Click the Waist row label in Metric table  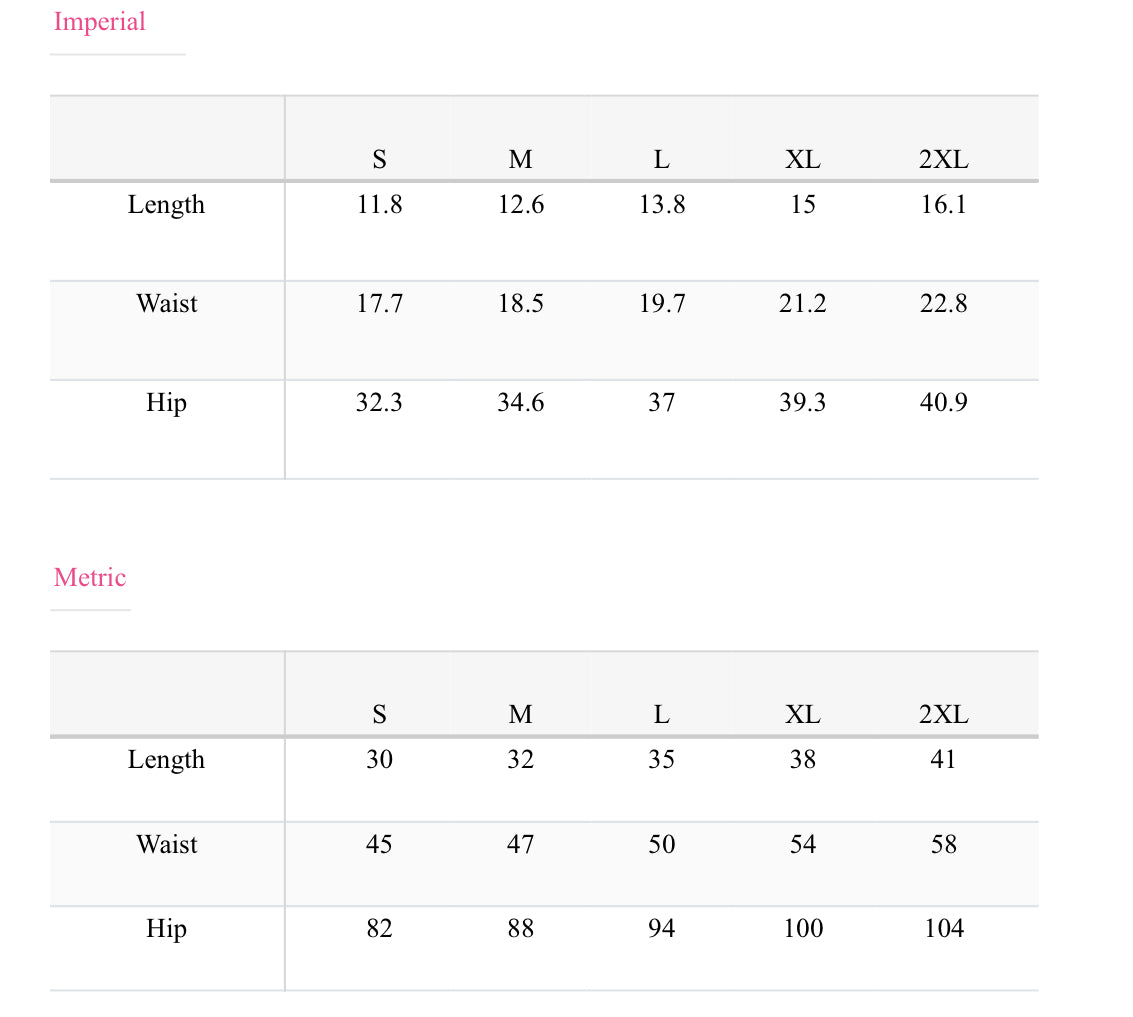pyautogui.click(x=166, y=844)
